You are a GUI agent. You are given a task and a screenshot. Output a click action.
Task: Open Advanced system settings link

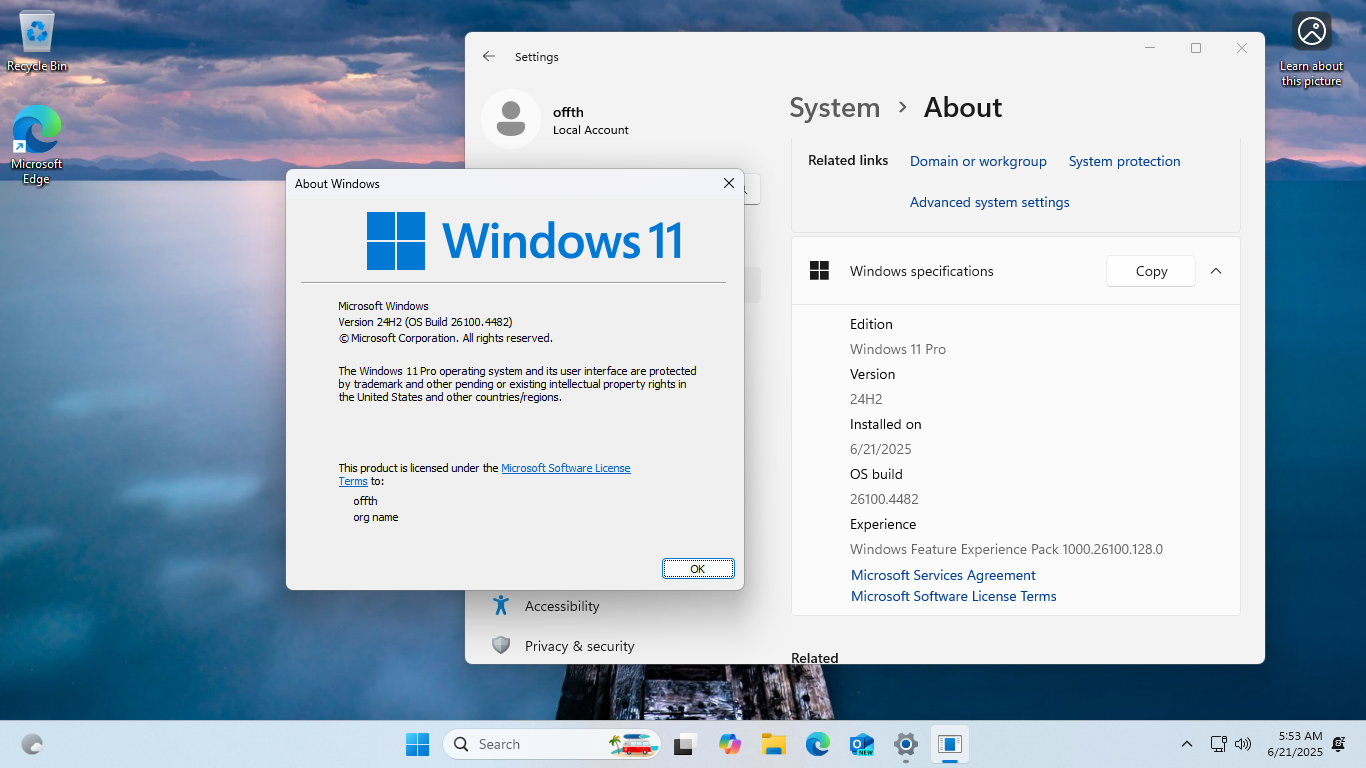(989, 202)
